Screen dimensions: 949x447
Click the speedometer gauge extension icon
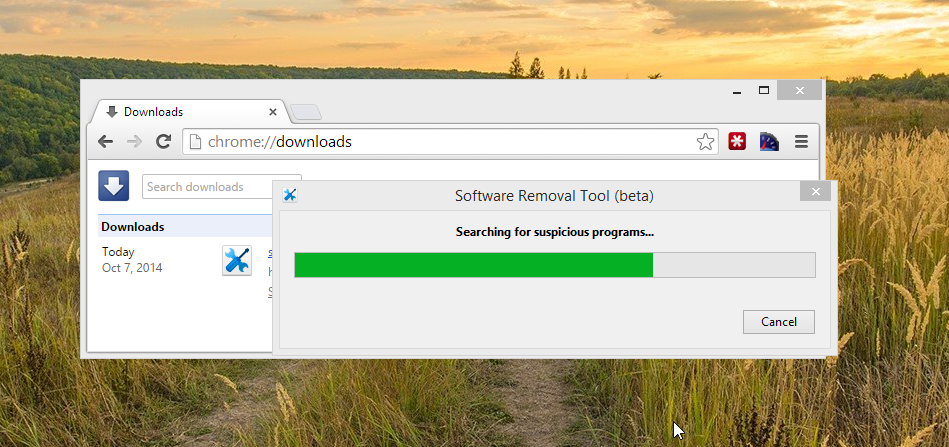point(769,141)
